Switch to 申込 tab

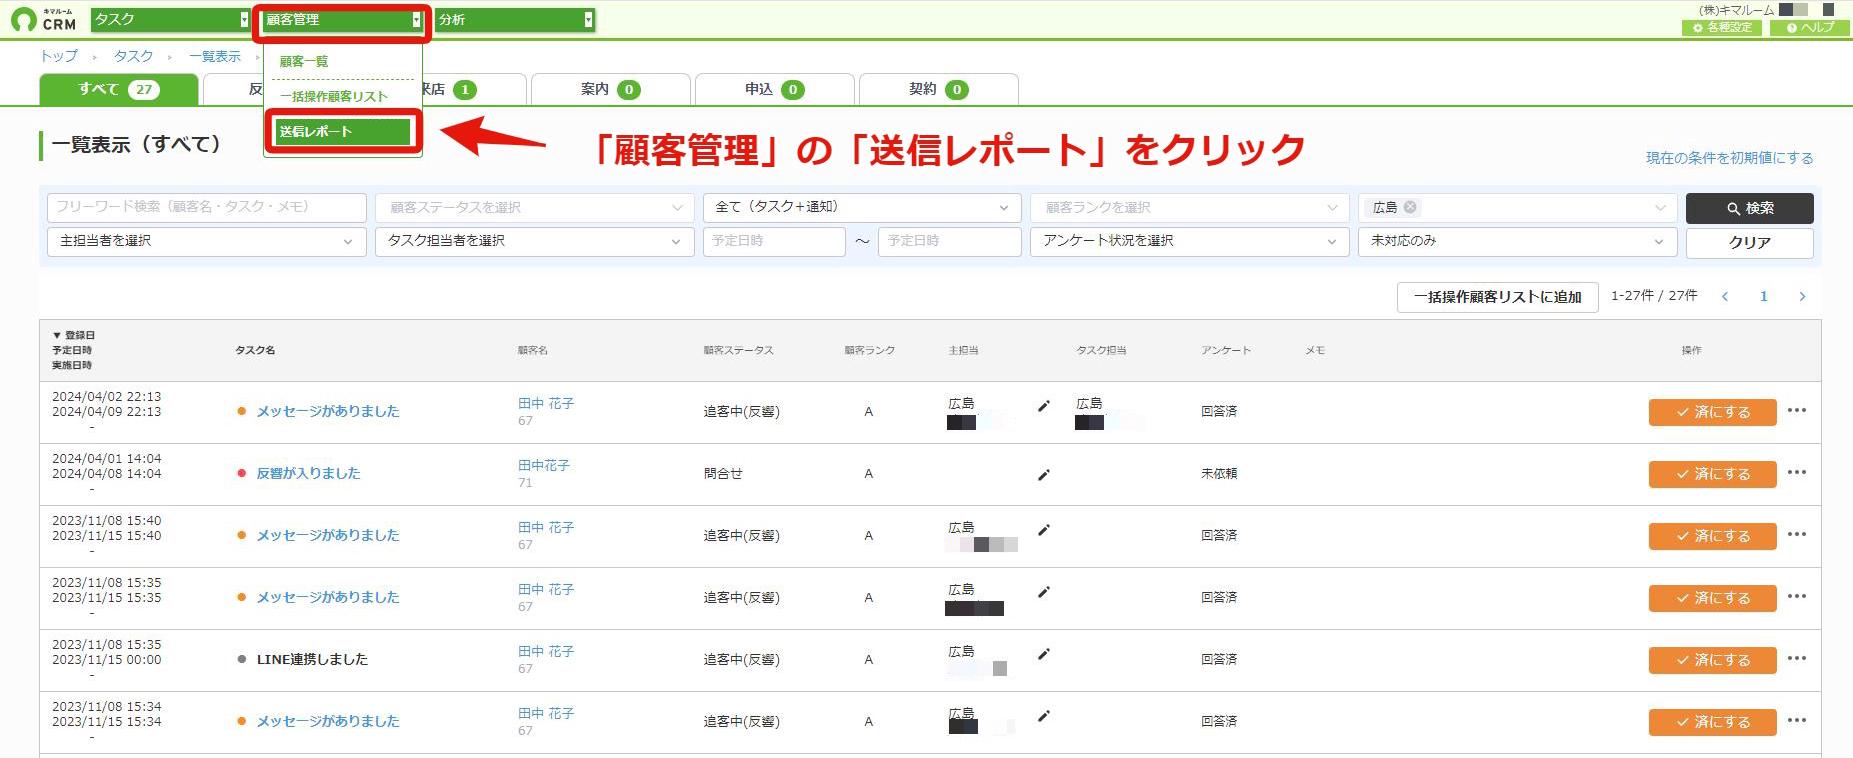pos(774,89)
